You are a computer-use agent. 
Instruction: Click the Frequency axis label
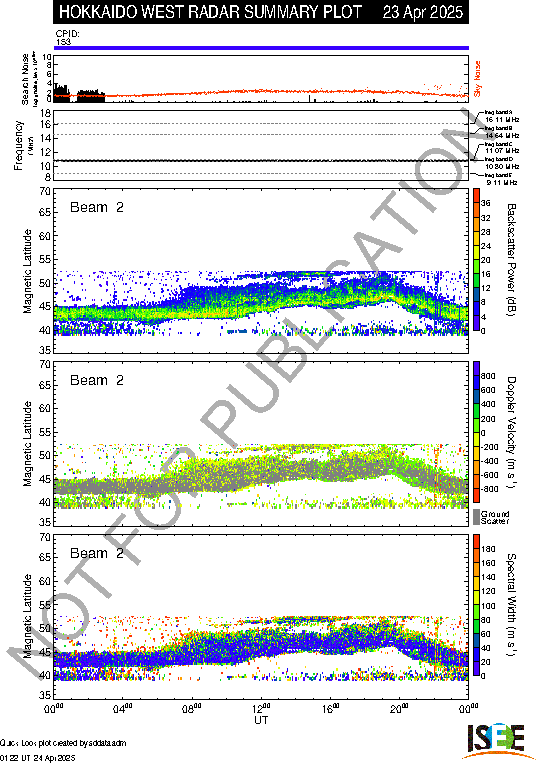[18, 145]
